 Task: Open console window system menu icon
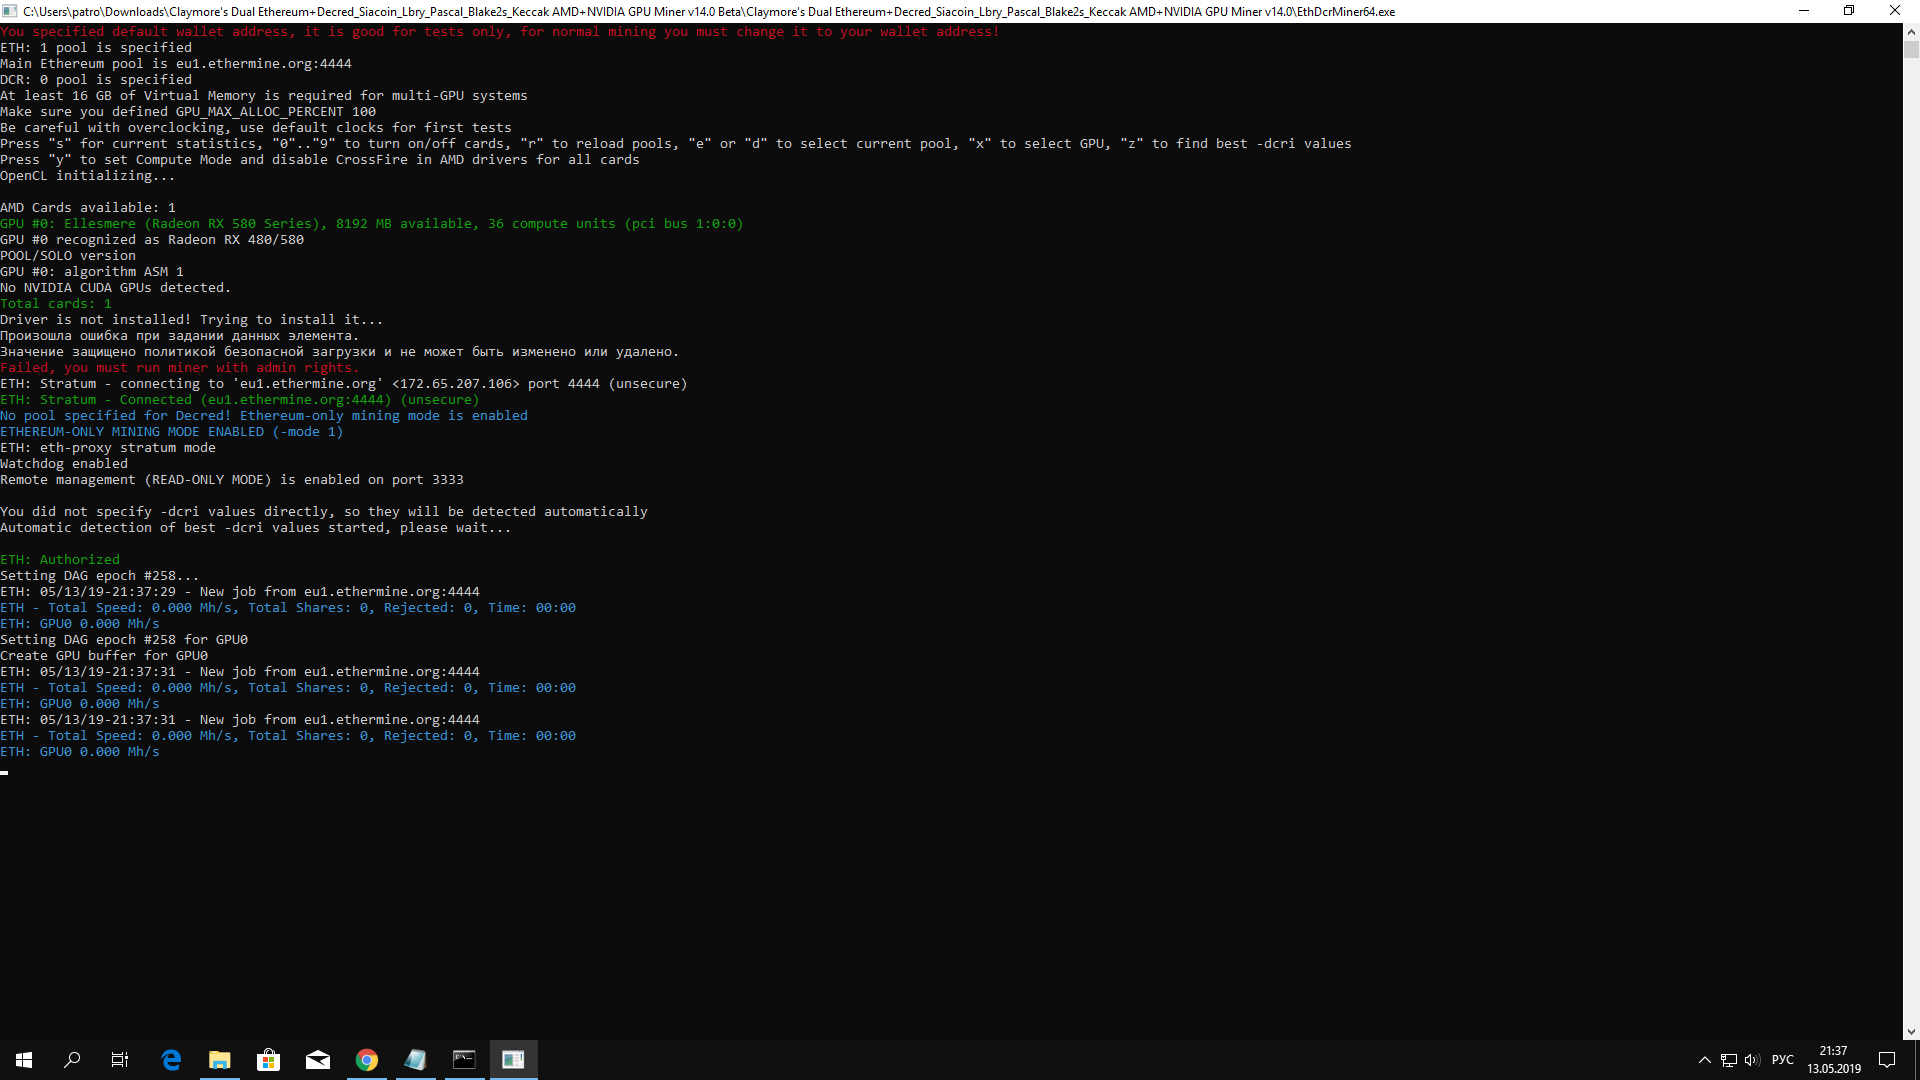10,11
